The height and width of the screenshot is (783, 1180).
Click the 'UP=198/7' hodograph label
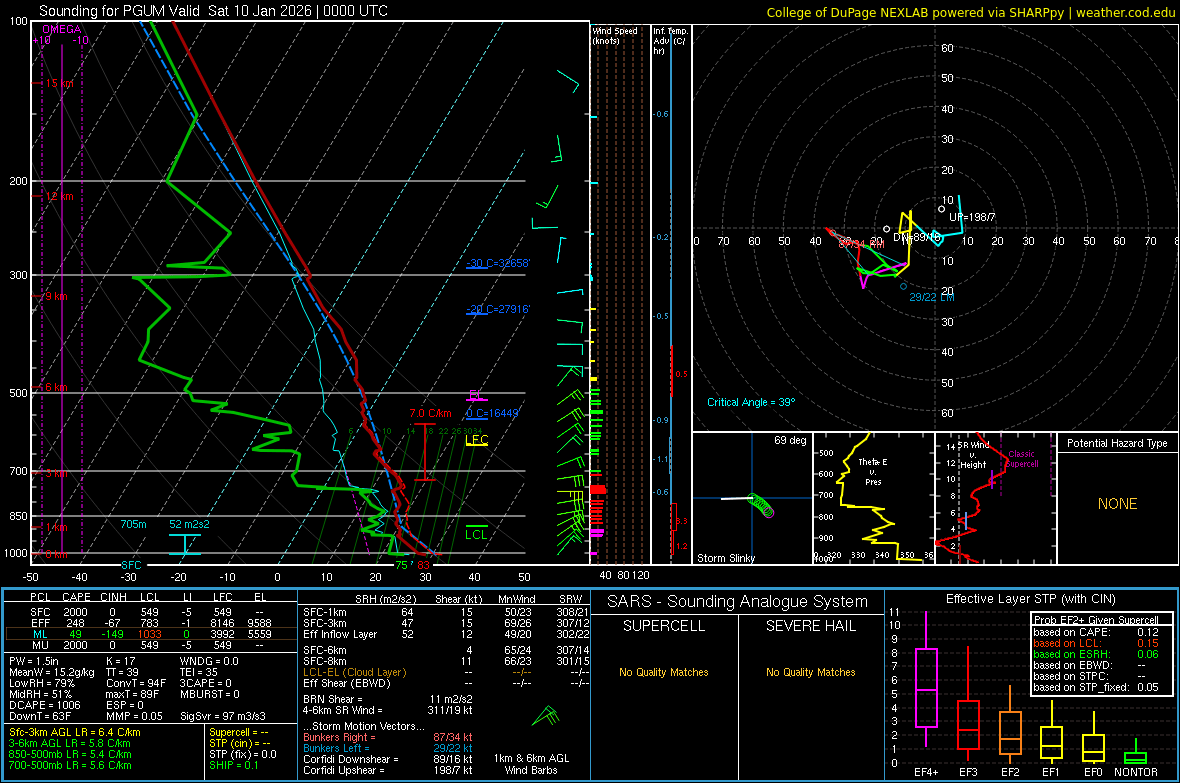[x=972, y=217]
